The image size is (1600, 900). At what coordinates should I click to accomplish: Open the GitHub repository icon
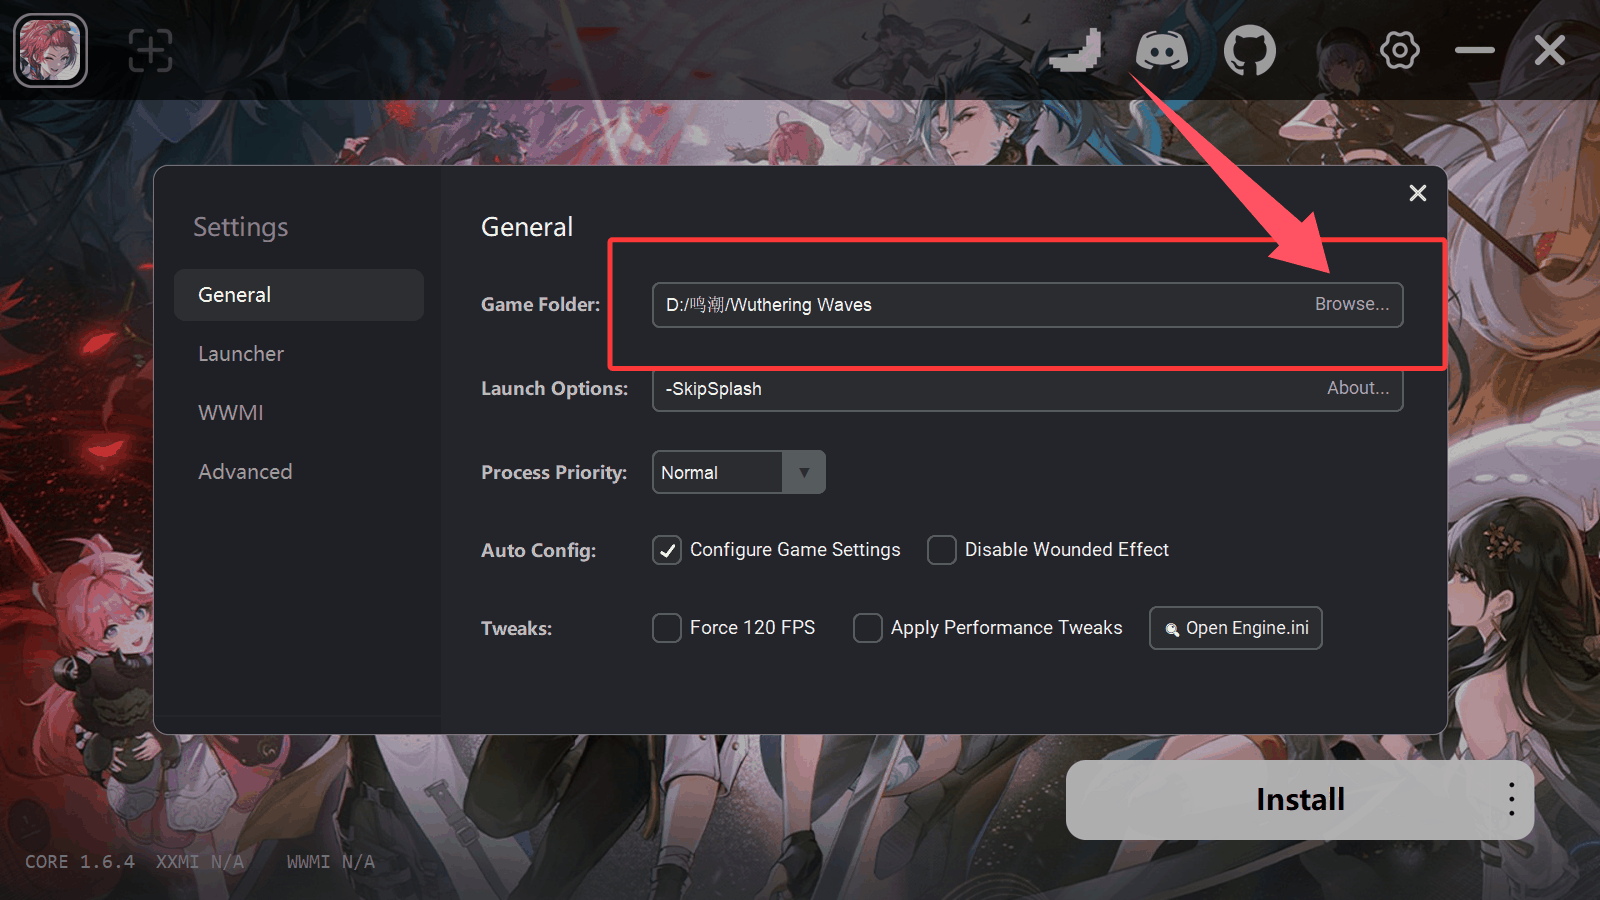(1250, 50)
